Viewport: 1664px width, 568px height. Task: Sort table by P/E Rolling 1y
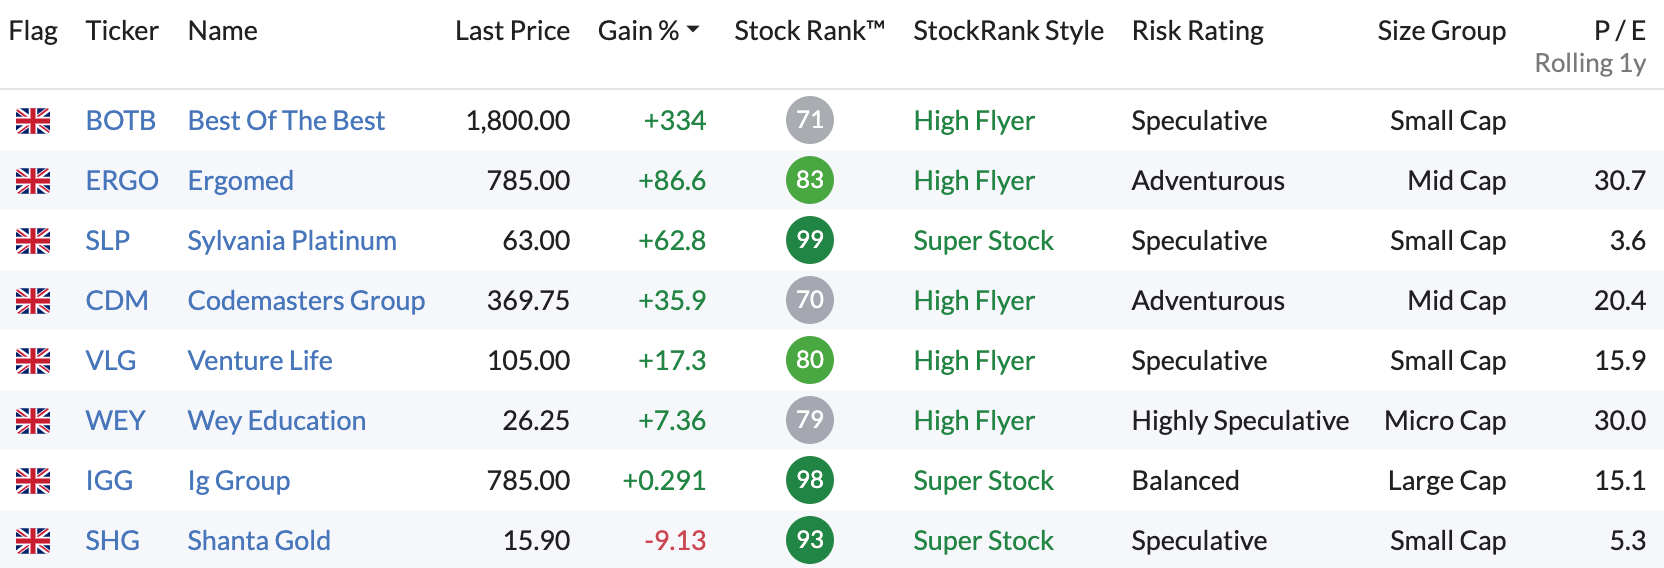coord(1590,47)
